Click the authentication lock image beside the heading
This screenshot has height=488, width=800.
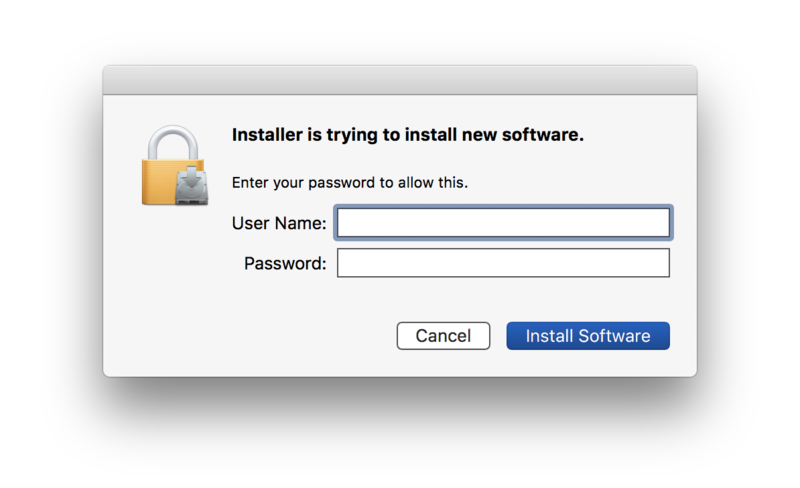[172, 168]
